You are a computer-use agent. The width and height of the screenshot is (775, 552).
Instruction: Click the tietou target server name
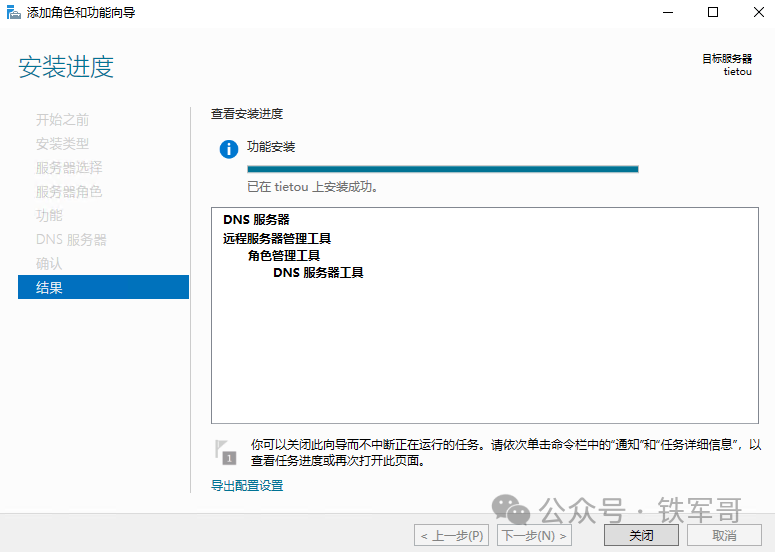pyautogui.click(x=737, y=72)
